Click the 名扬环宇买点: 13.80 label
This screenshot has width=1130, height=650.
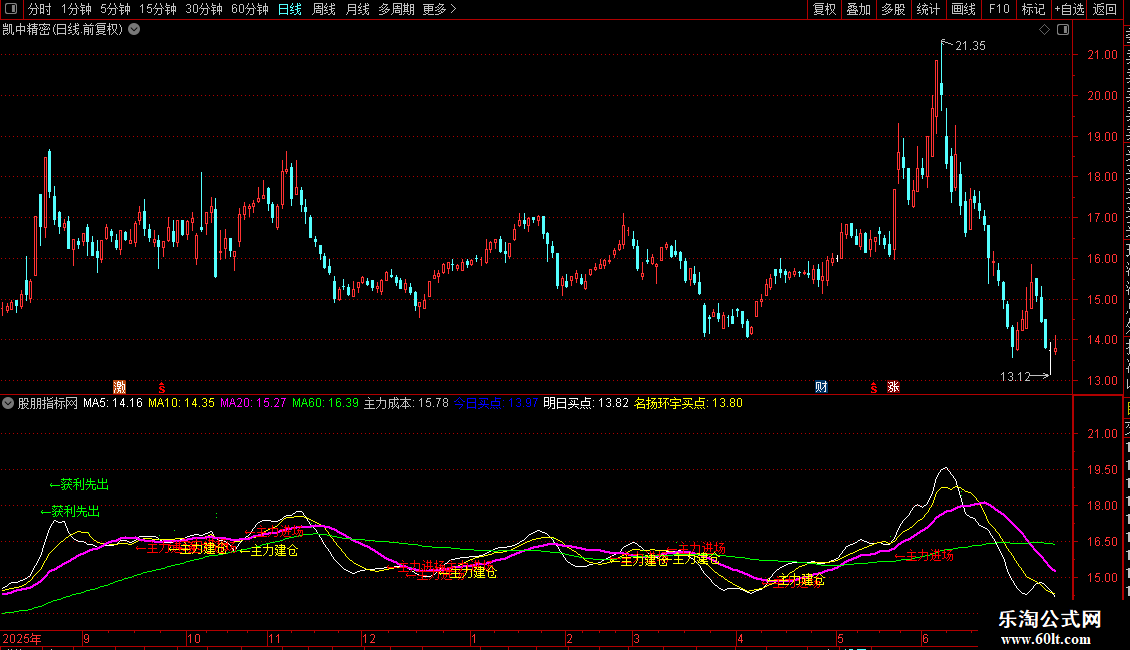[688, 403]
